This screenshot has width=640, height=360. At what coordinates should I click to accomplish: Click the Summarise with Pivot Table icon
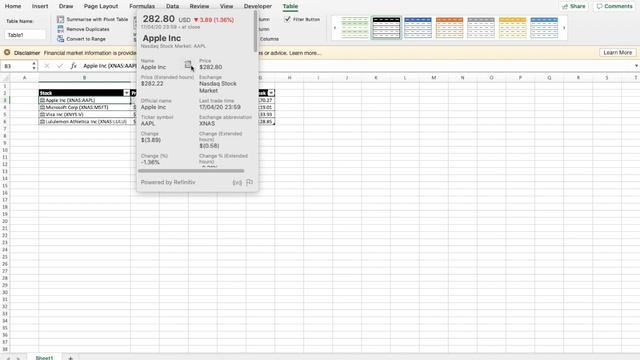pos(60,19)
